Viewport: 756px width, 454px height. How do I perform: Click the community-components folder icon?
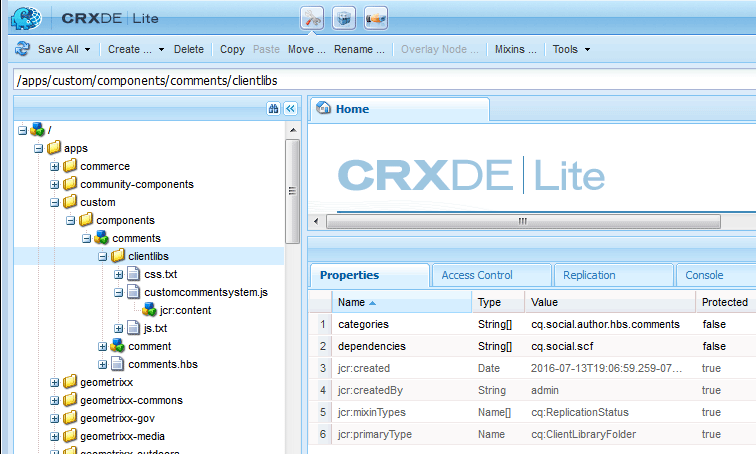click(x=70, y=184)
